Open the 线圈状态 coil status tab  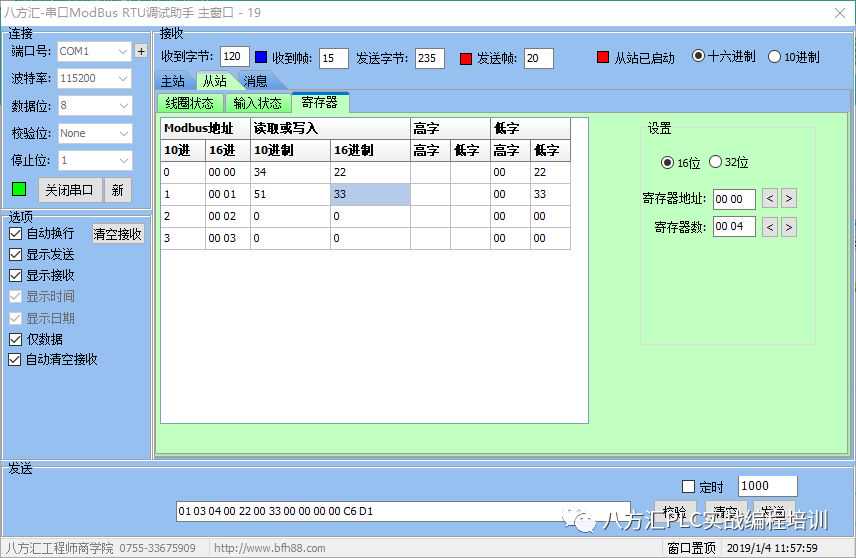189,103
